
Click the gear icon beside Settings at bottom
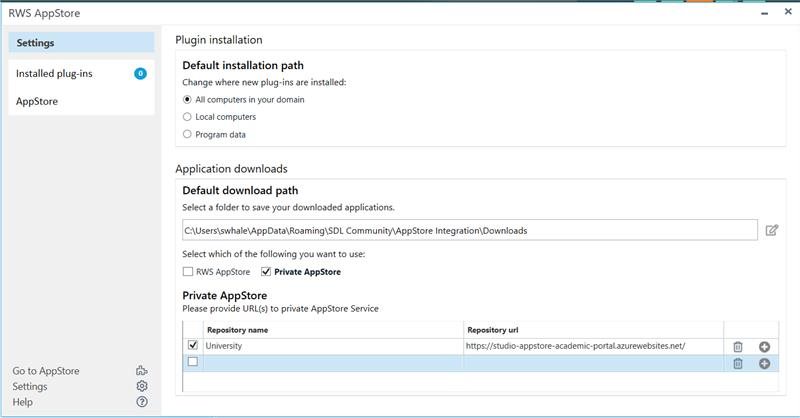[x=142, y=386]
